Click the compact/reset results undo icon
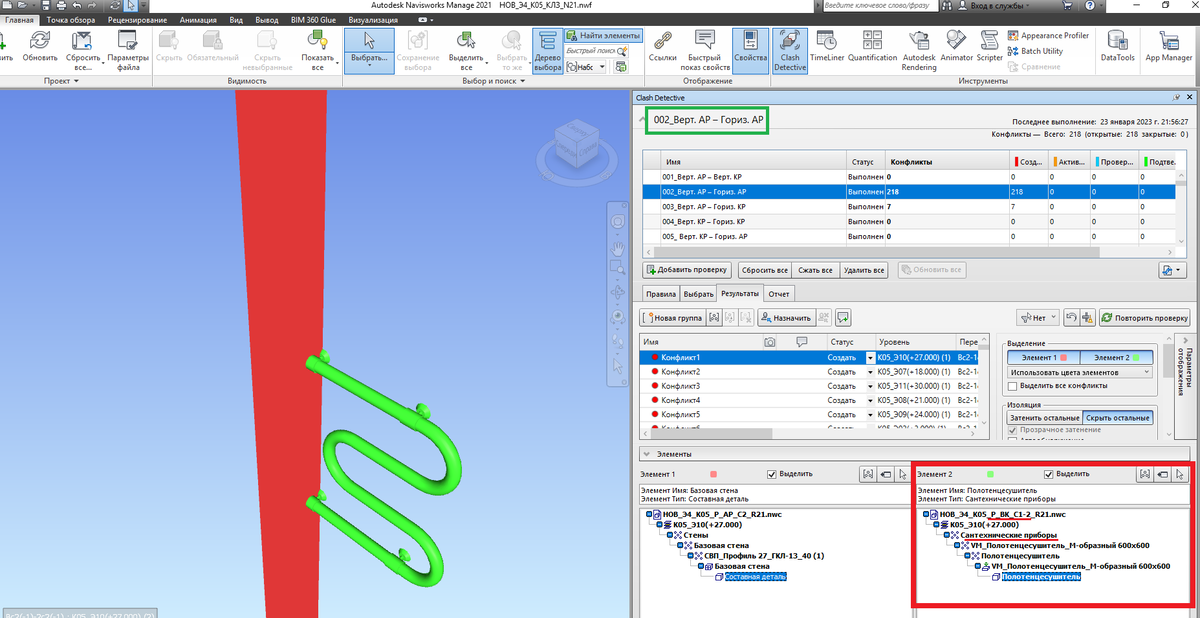Screen dimensions: 1200x618 coord(1071,317)
